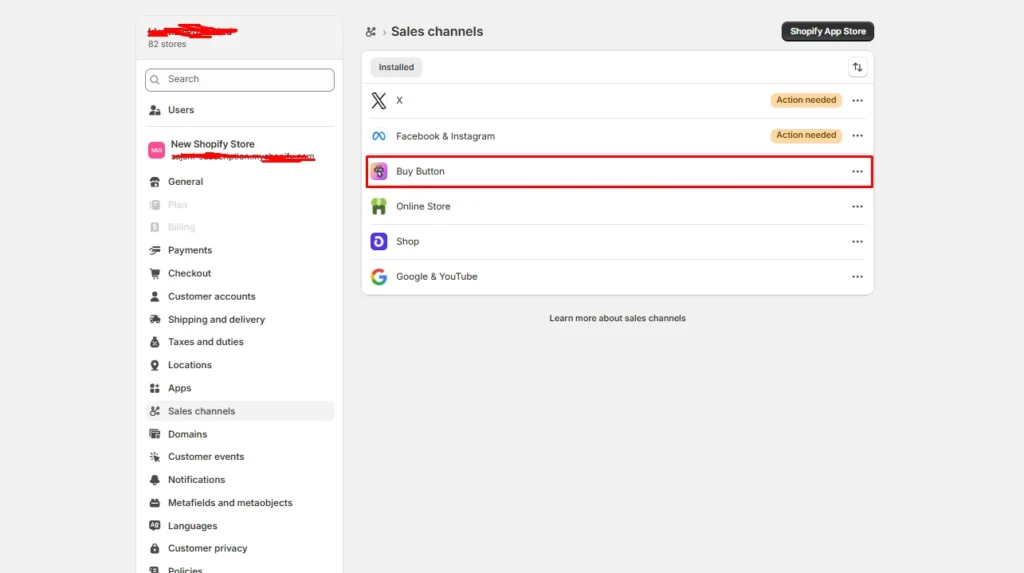1024x573 pixels.
Task: Click the Customer events spark icon
Action: (x=155, y=457)
